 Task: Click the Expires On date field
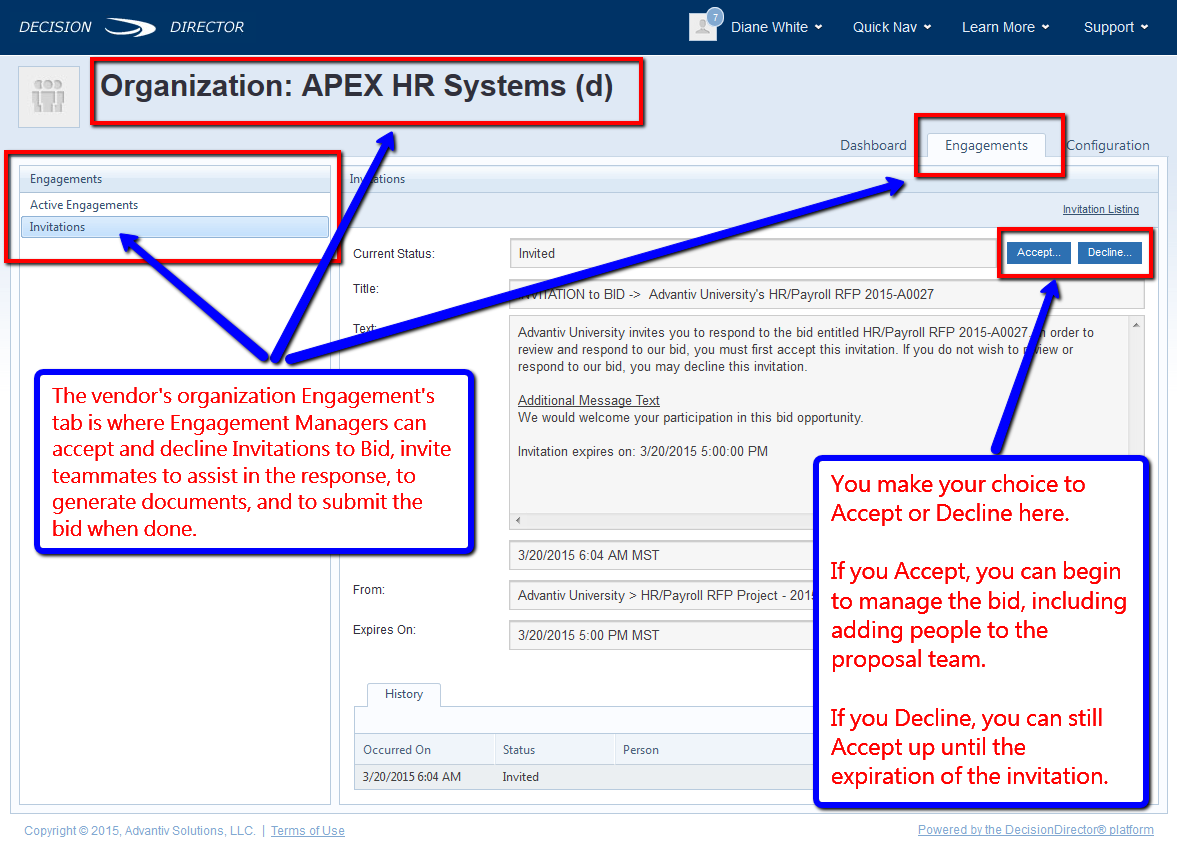[x=661, y=635]
